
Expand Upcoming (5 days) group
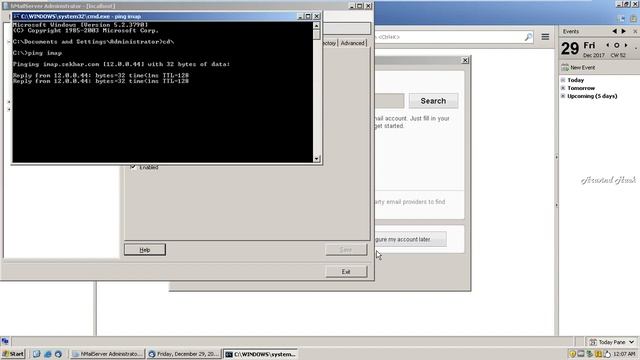(563, 96)
